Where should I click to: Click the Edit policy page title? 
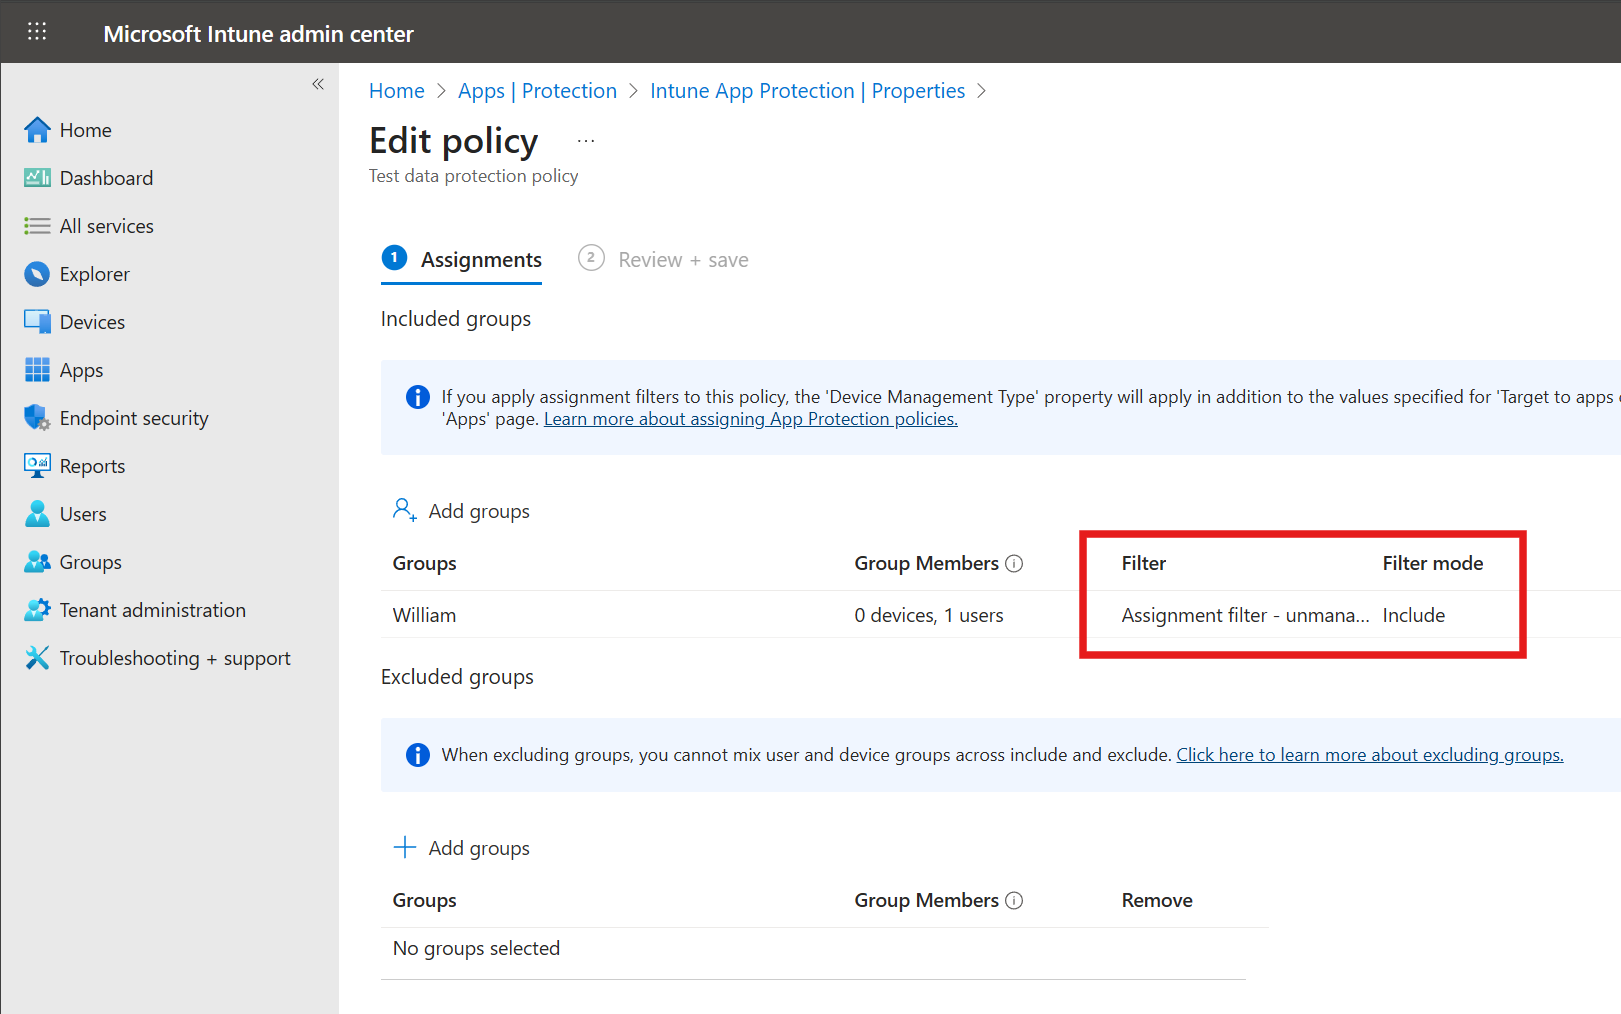point(453,141)
